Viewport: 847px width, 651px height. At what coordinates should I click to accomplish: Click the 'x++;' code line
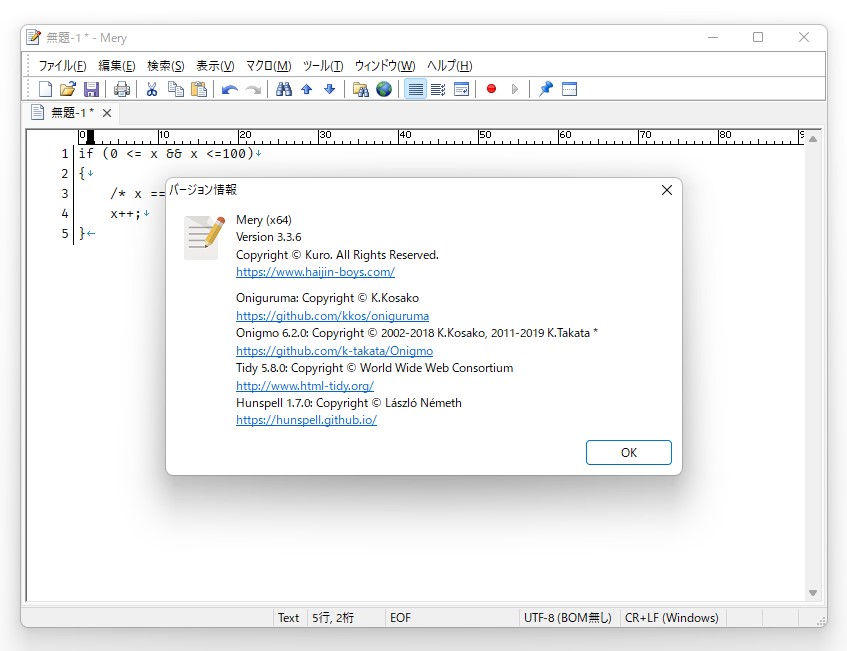[125, 213]
